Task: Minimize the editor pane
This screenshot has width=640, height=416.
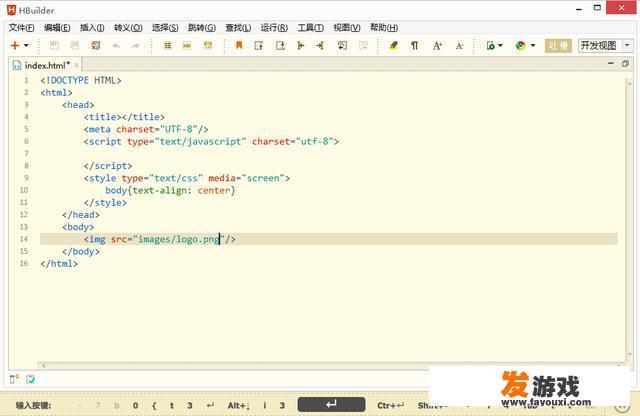Action: (x=611, y=63)
